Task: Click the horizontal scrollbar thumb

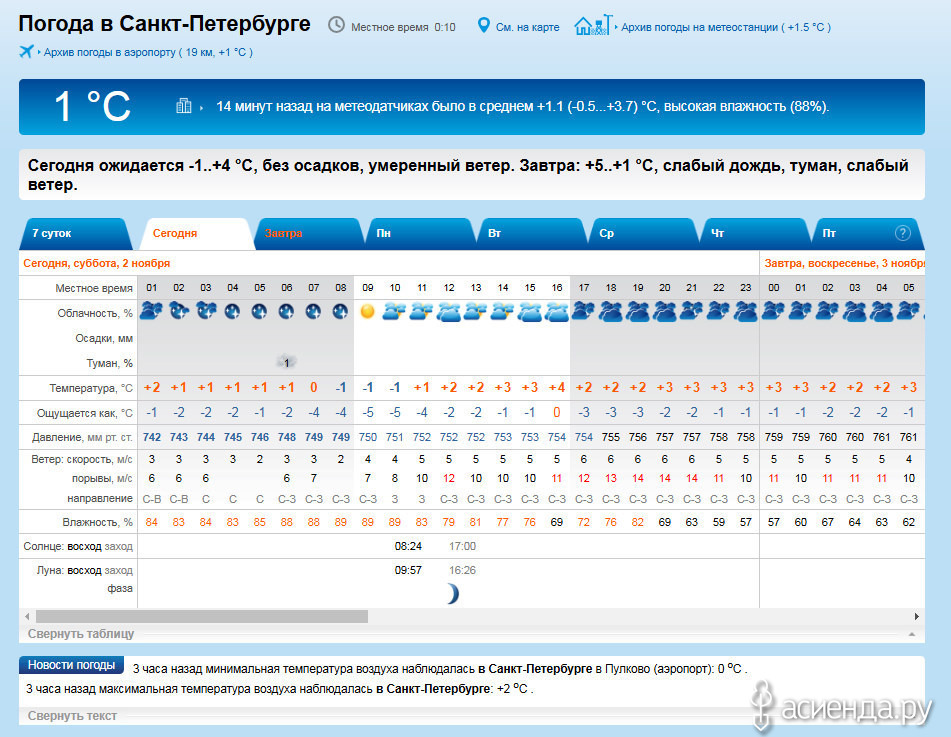Action: [x=202, y=616]
